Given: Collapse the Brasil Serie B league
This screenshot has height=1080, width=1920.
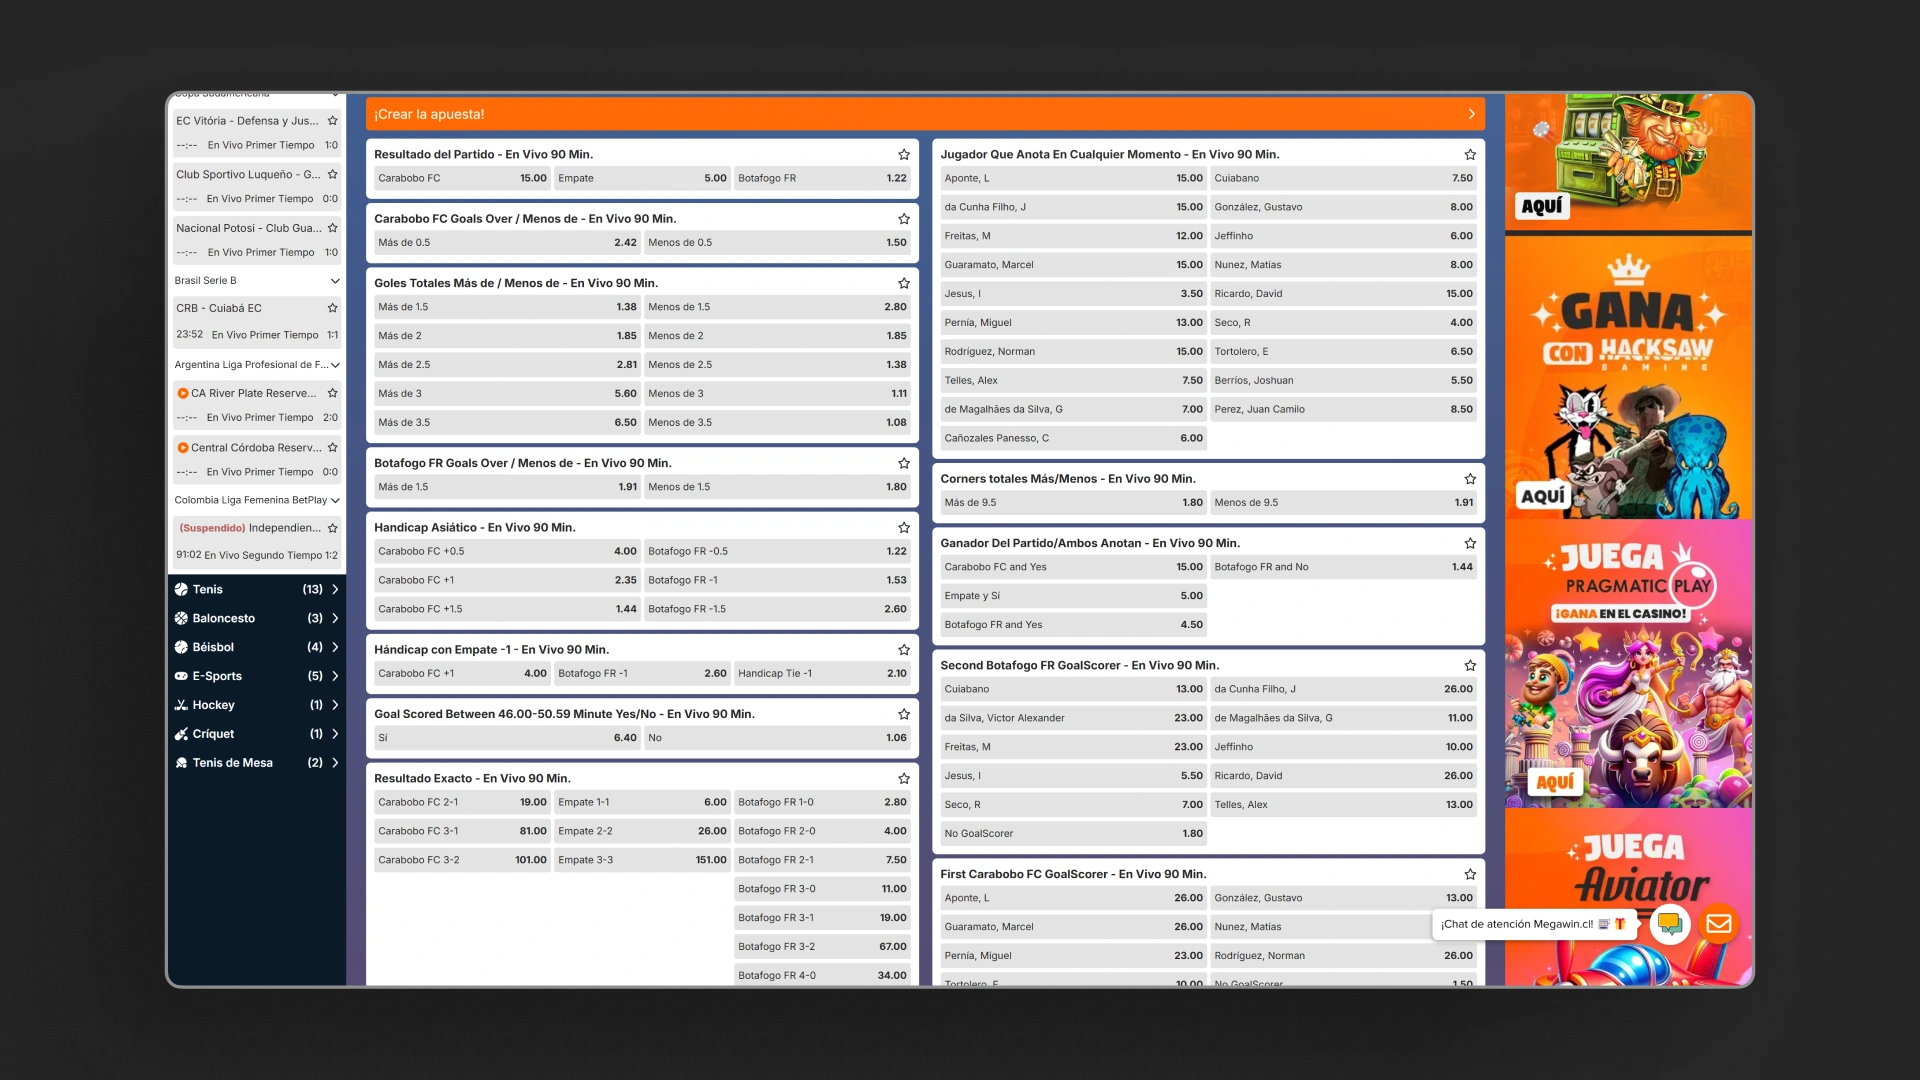Looking at the screenshot, I should click(x=335, y=281).
